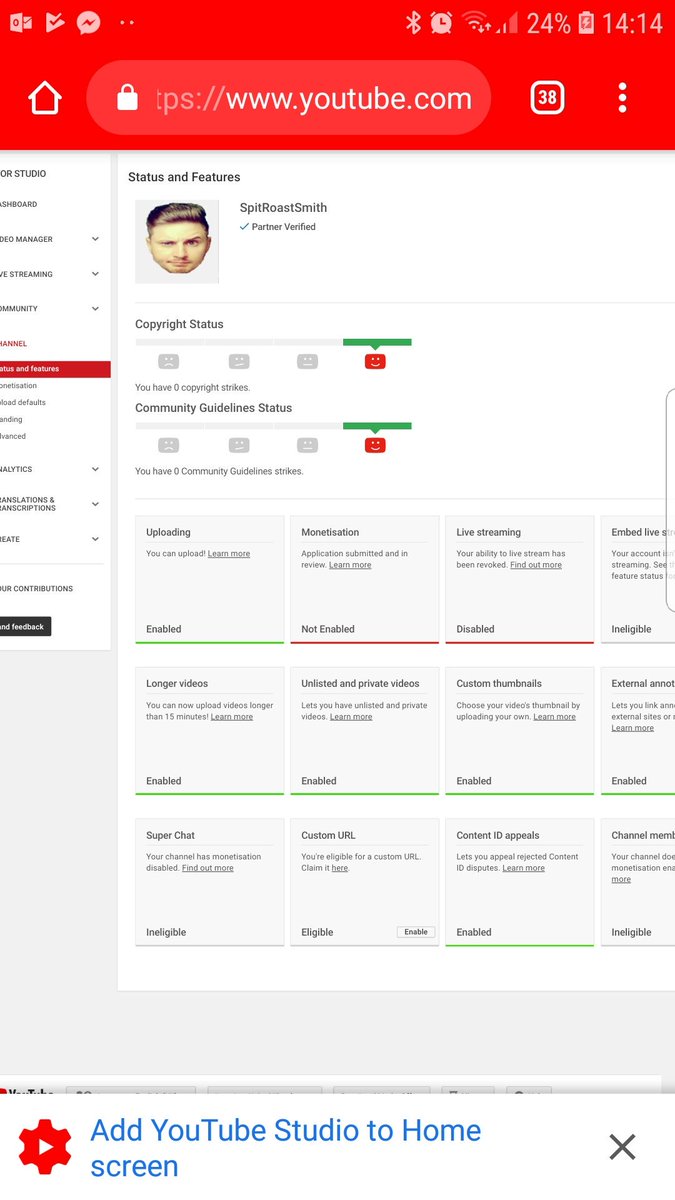Click the Eligible status on Custom URL card
This screenshot has width=675, height=1200.
(317, 932)
